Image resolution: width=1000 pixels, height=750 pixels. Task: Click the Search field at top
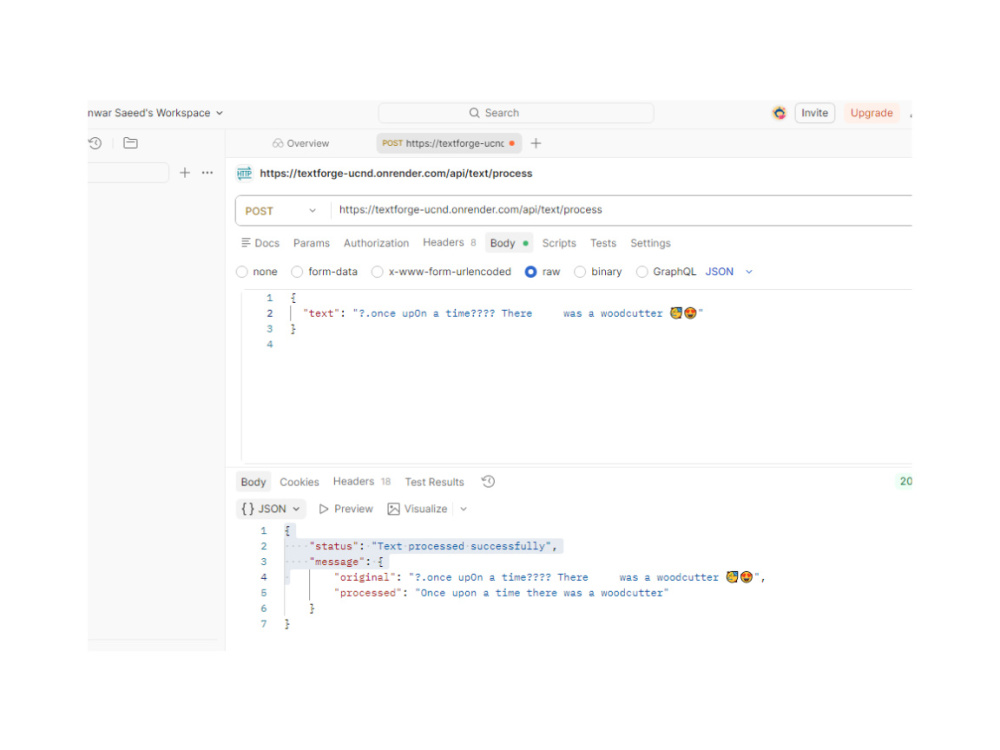(x=516, y=113)
